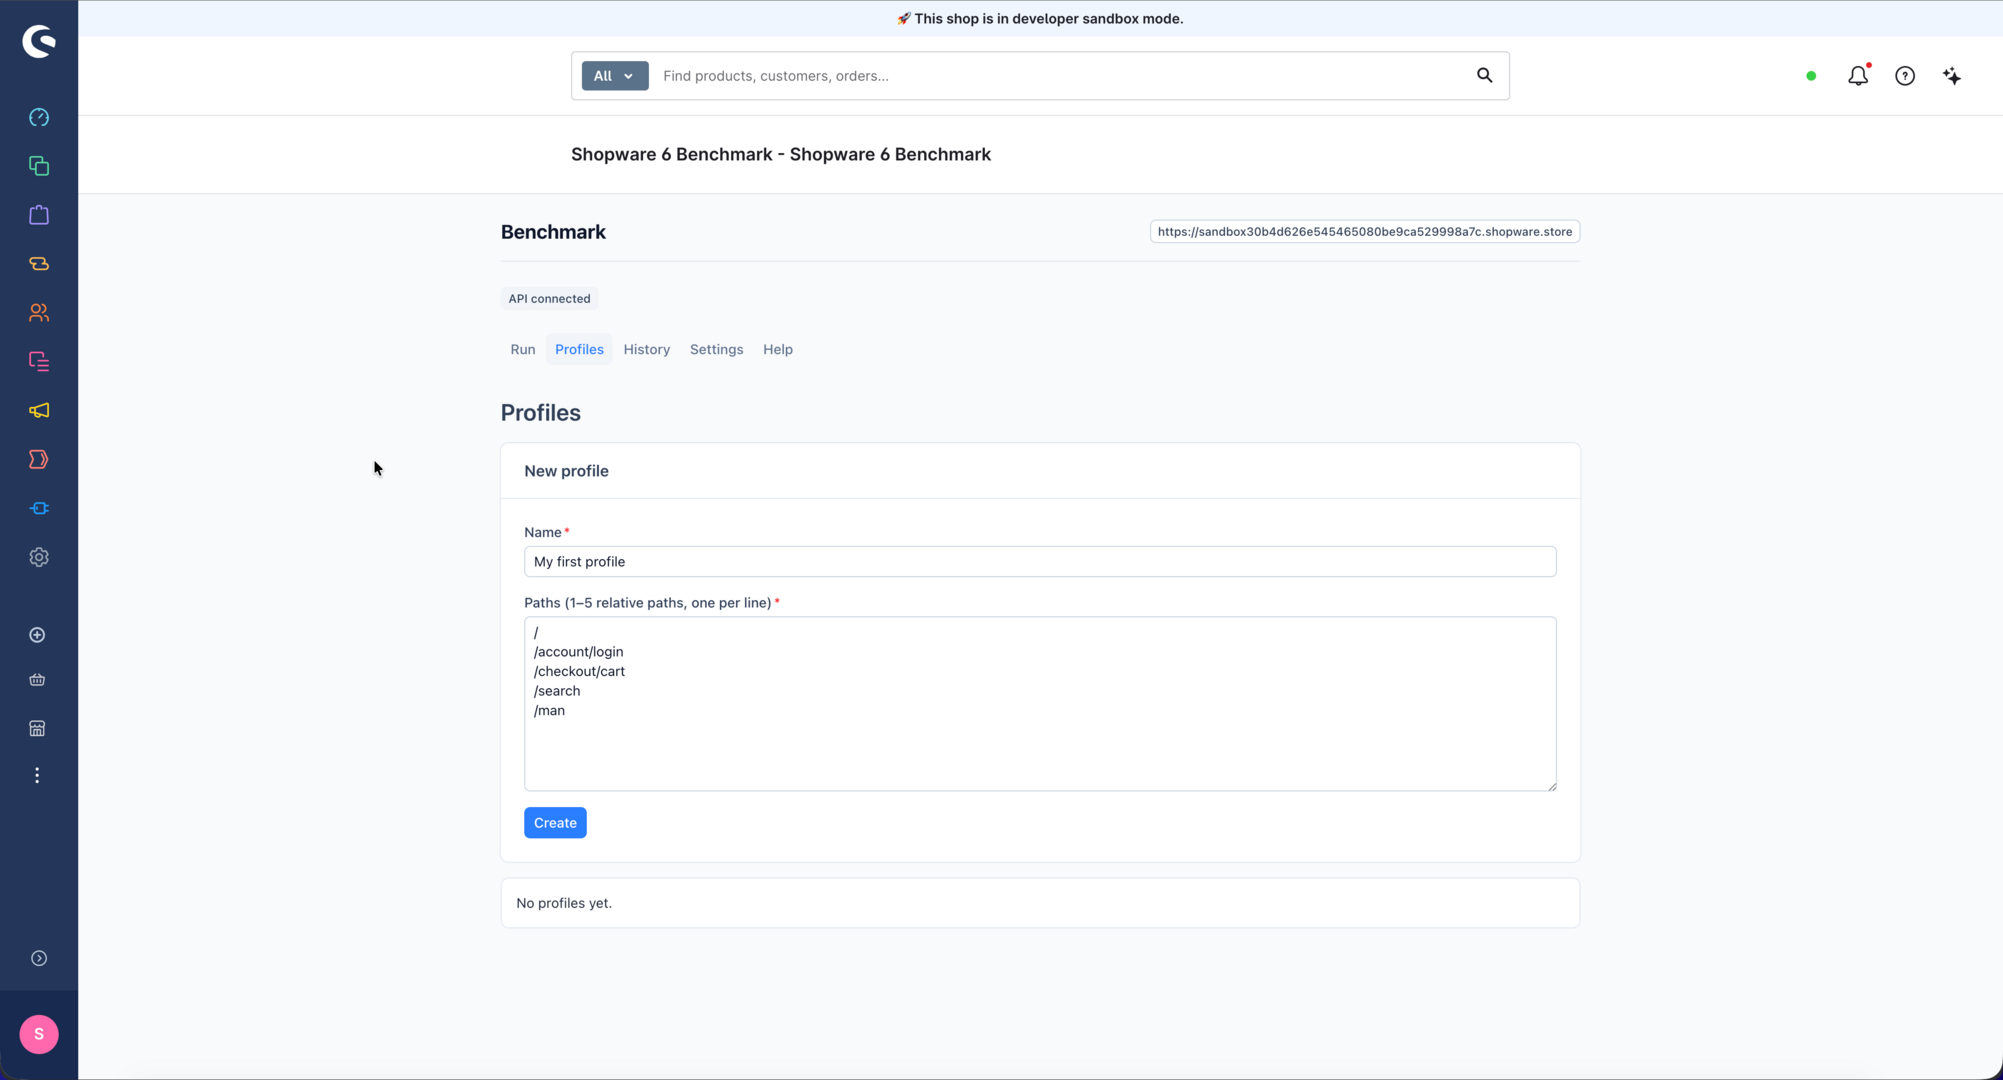Click the red tag-shaped sidebar icon
The width and height of the screenshot is (2003, 1080).
[39, 460]
